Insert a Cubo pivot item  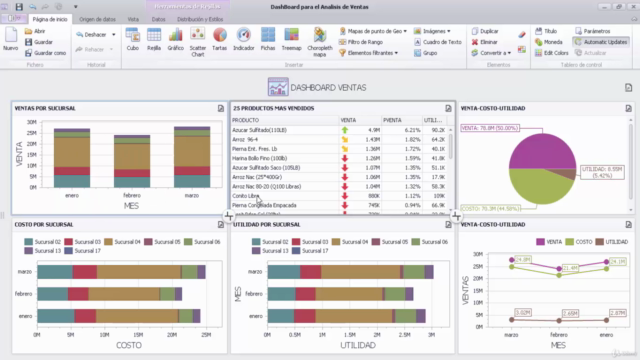133,39
